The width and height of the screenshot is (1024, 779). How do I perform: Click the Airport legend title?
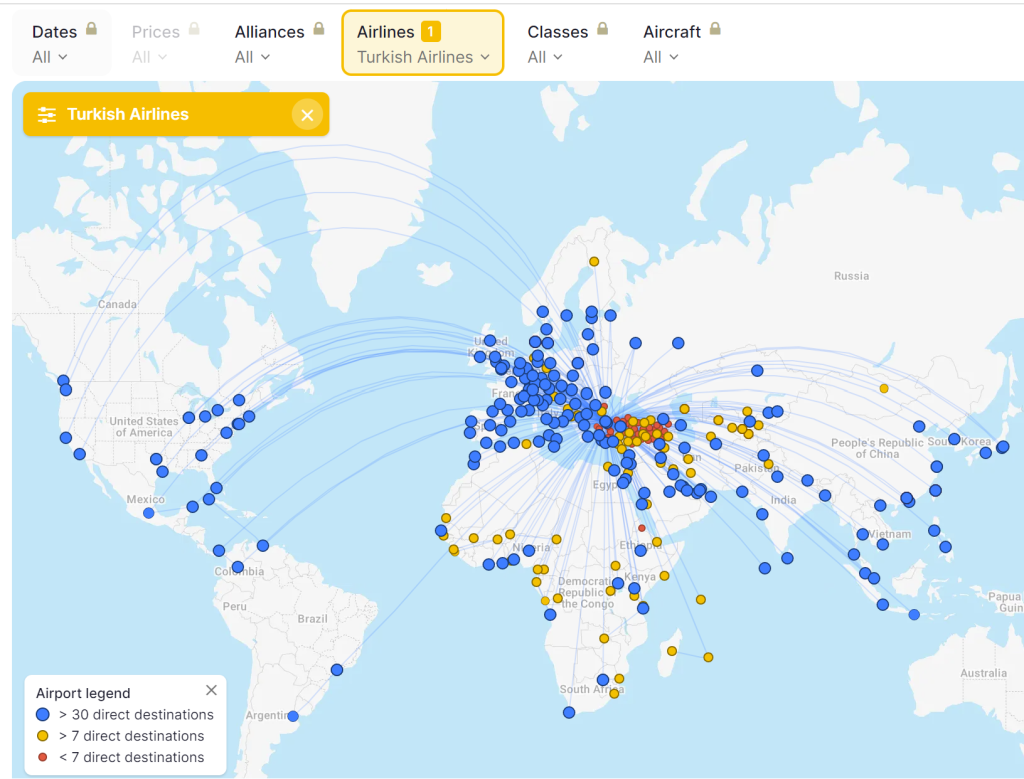click(x=83, y=693)
